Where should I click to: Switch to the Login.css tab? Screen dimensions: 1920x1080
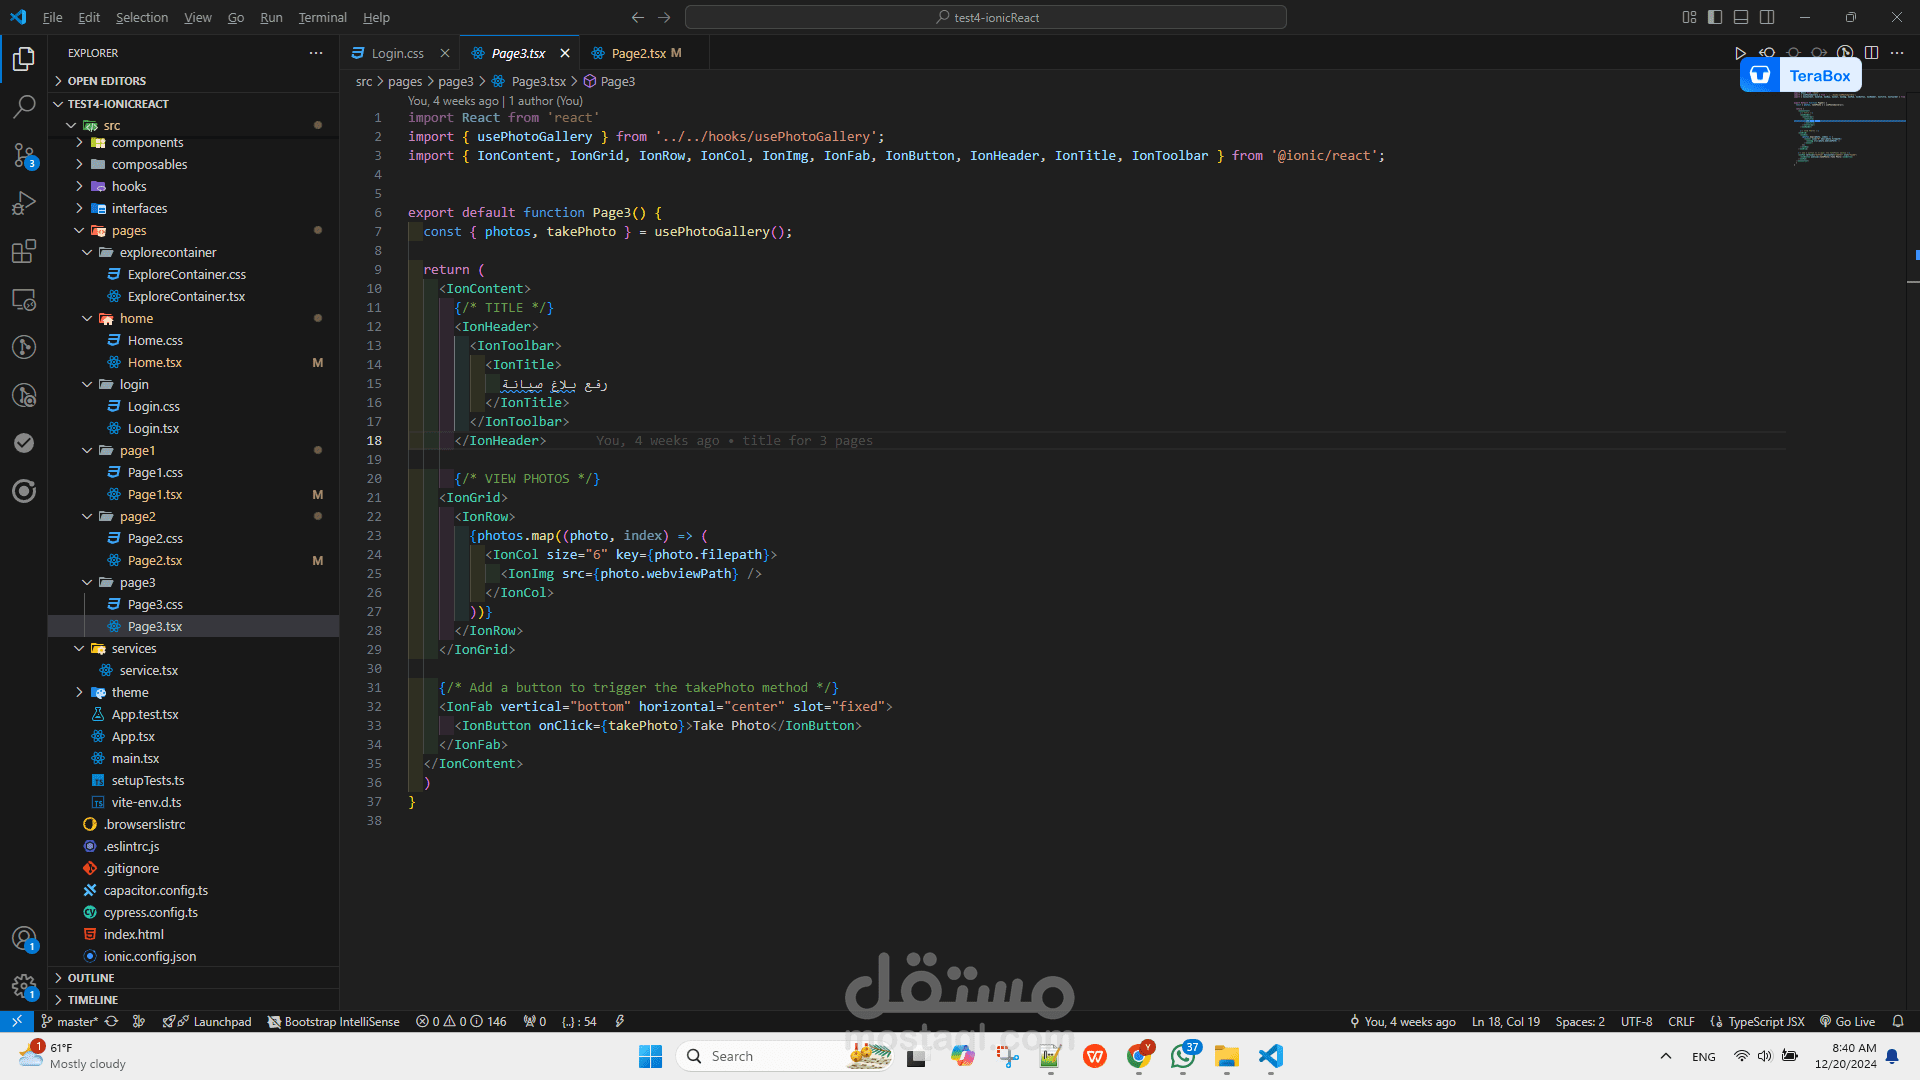pyautogui.click(x=397, y=53)
